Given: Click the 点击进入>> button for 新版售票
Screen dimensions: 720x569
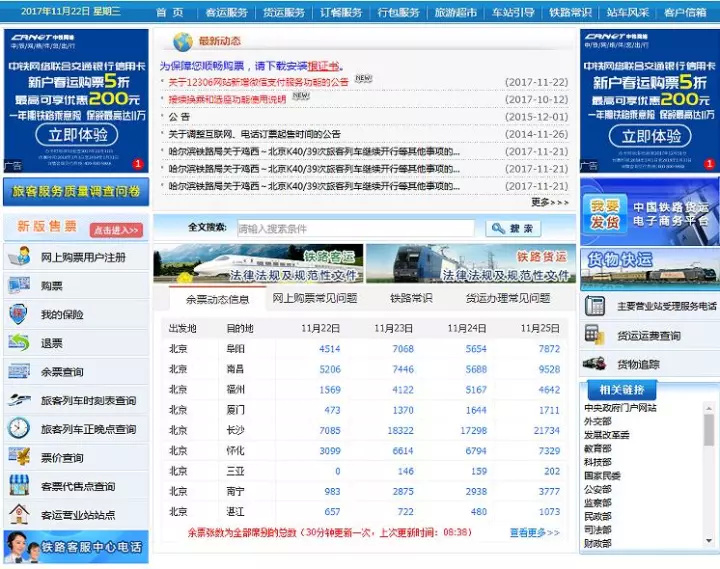Looking at the screenshot, I should click(x=117, y=230).
